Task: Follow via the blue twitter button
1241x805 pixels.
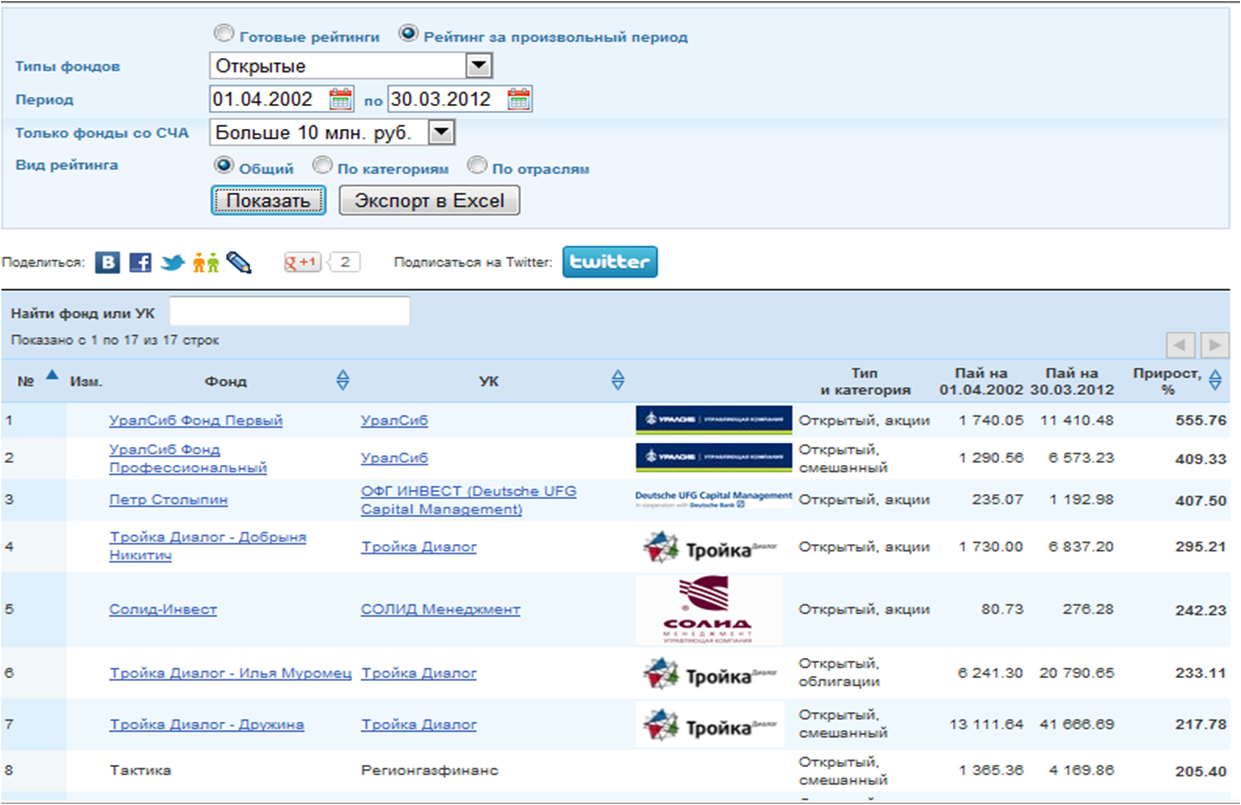Action: pos(610,262)
